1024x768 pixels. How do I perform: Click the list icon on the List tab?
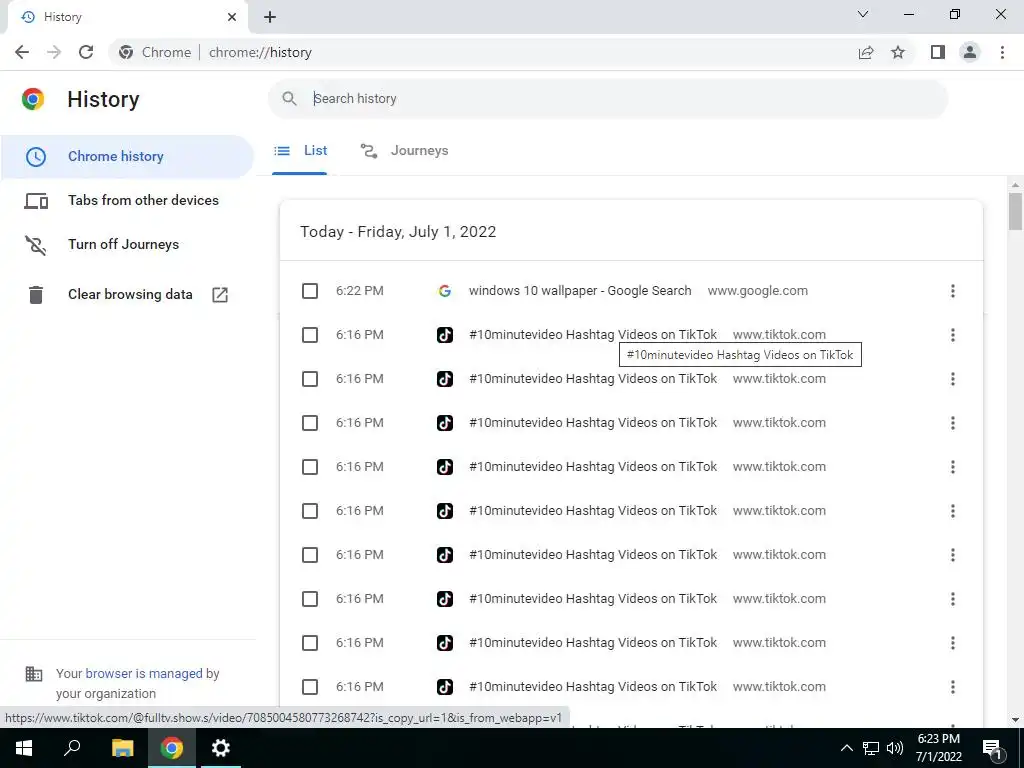point(282,151)
